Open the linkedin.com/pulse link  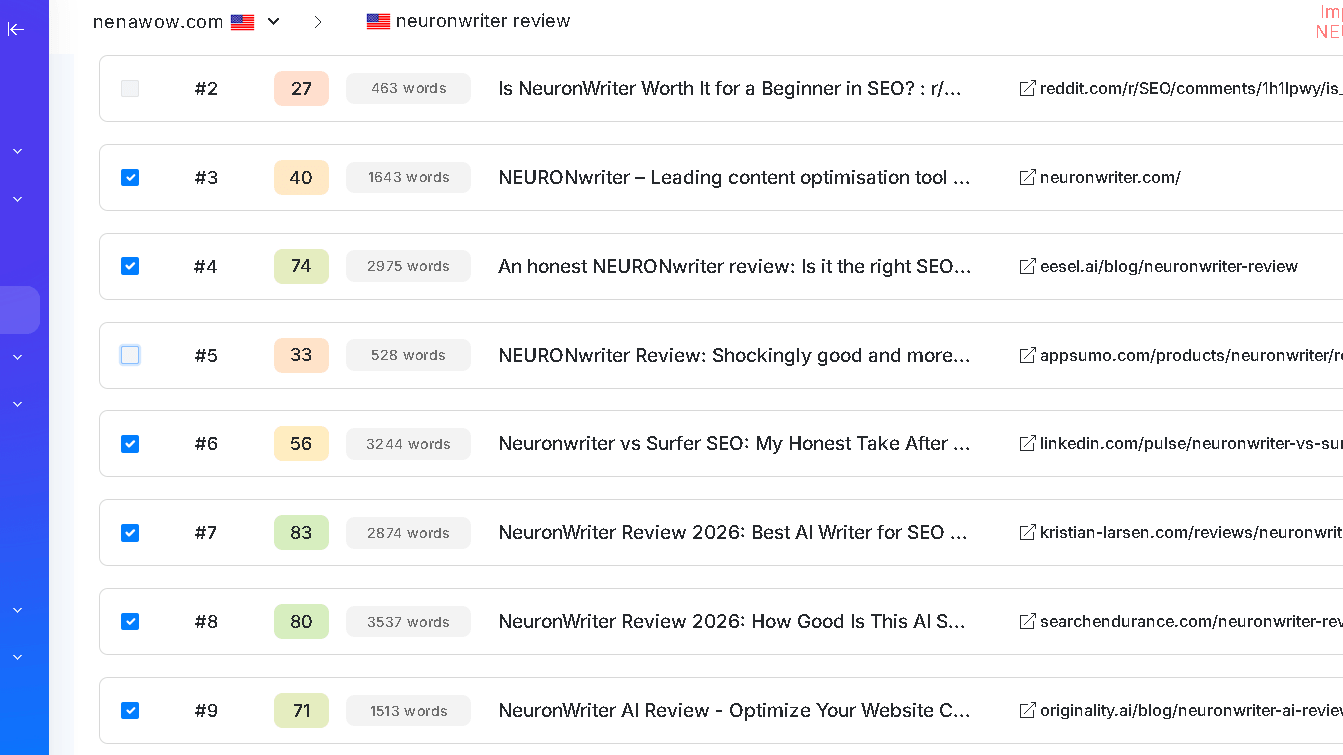pos(1191,443)
